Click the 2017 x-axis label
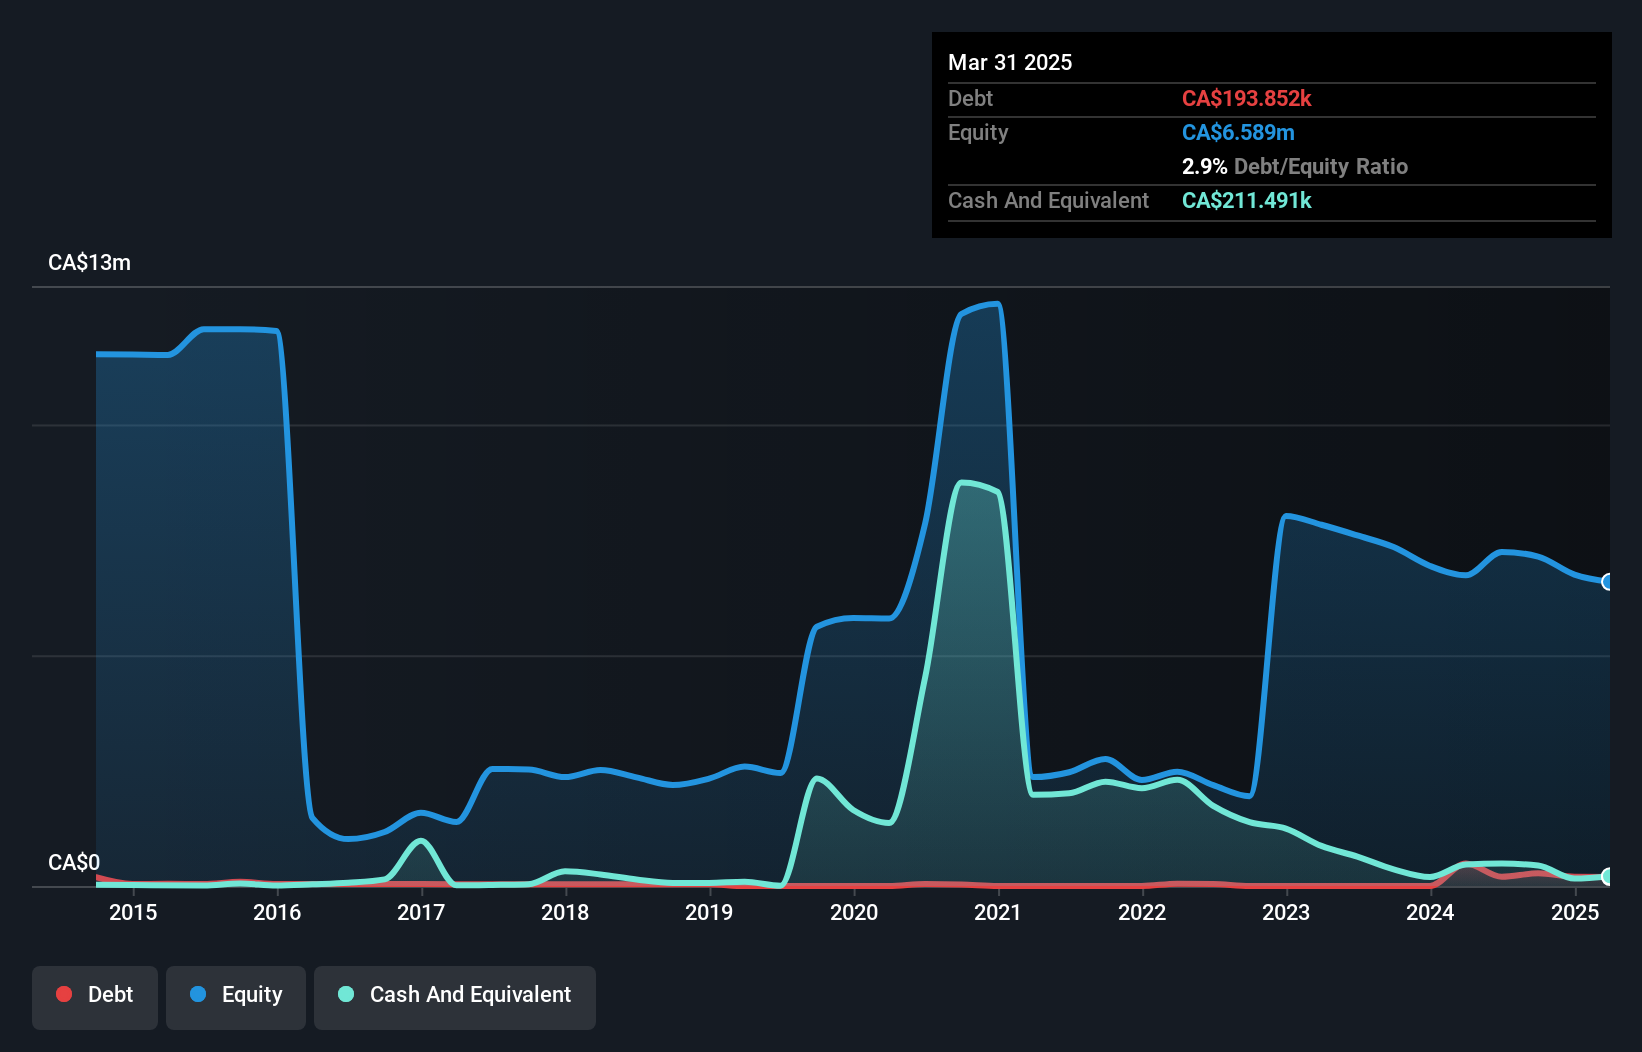This screenshot has height=1052, width=1642. (x=421, y=912)
